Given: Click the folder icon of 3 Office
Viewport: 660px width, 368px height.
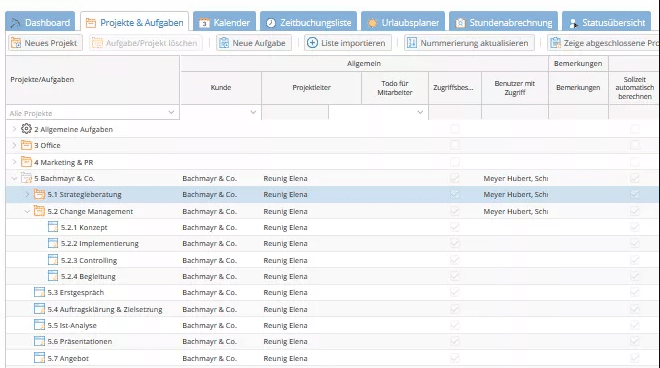Looking at the screenshot, I should click(27, 145).
